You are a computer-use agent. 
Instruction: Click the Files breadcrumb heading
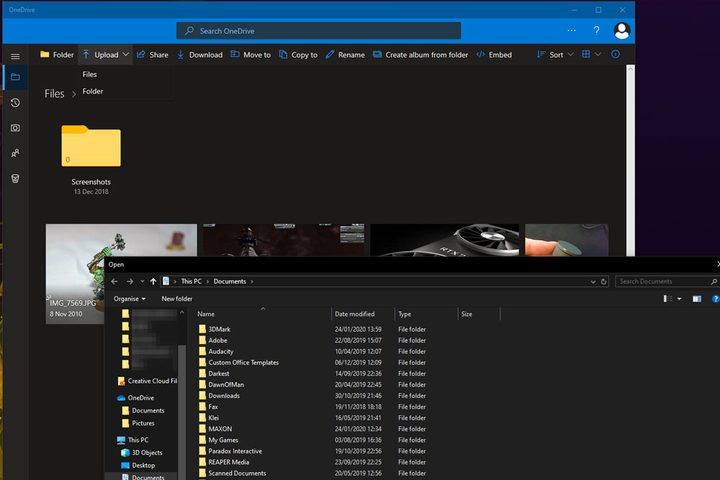point(54,94)
